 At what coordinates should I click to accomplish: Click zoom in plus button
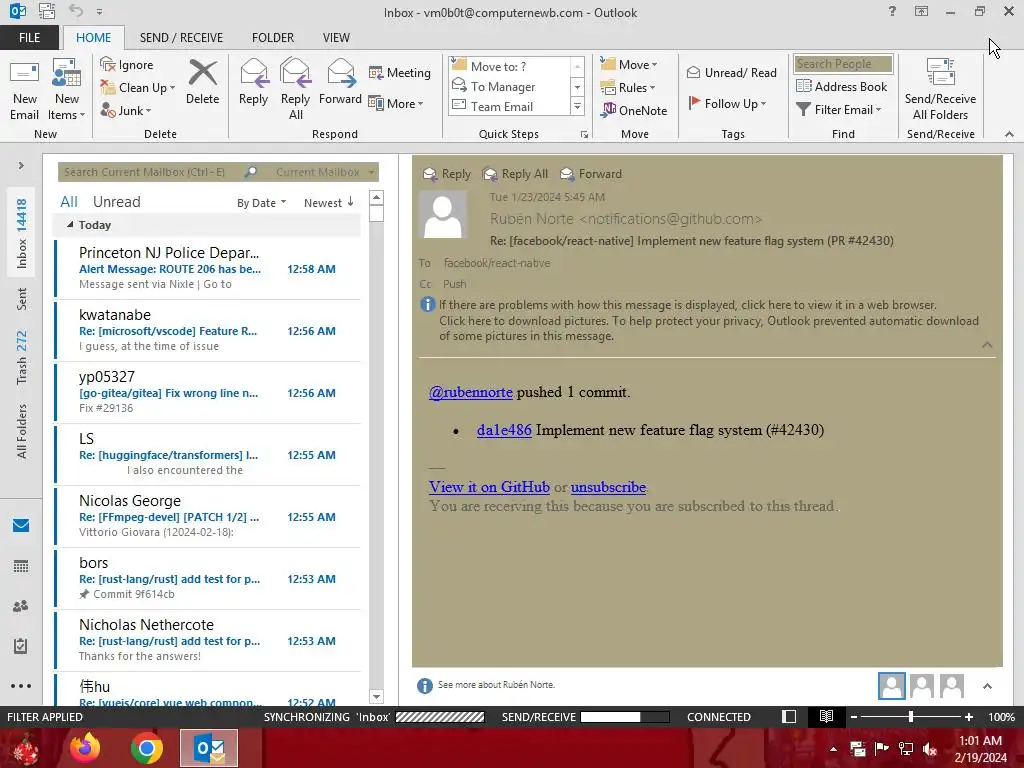coord(968,716)
